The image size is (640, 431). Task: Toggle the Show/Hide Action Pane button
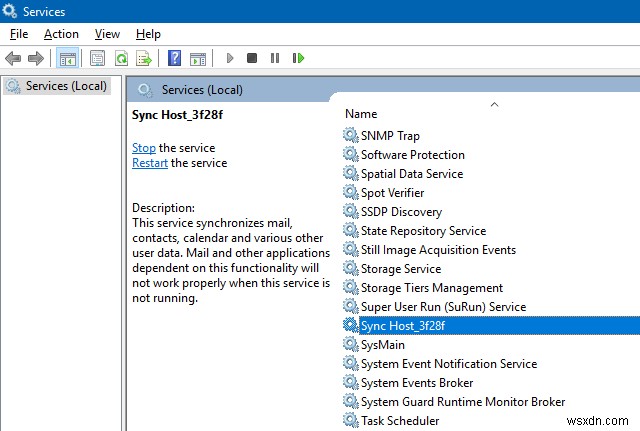197,58
